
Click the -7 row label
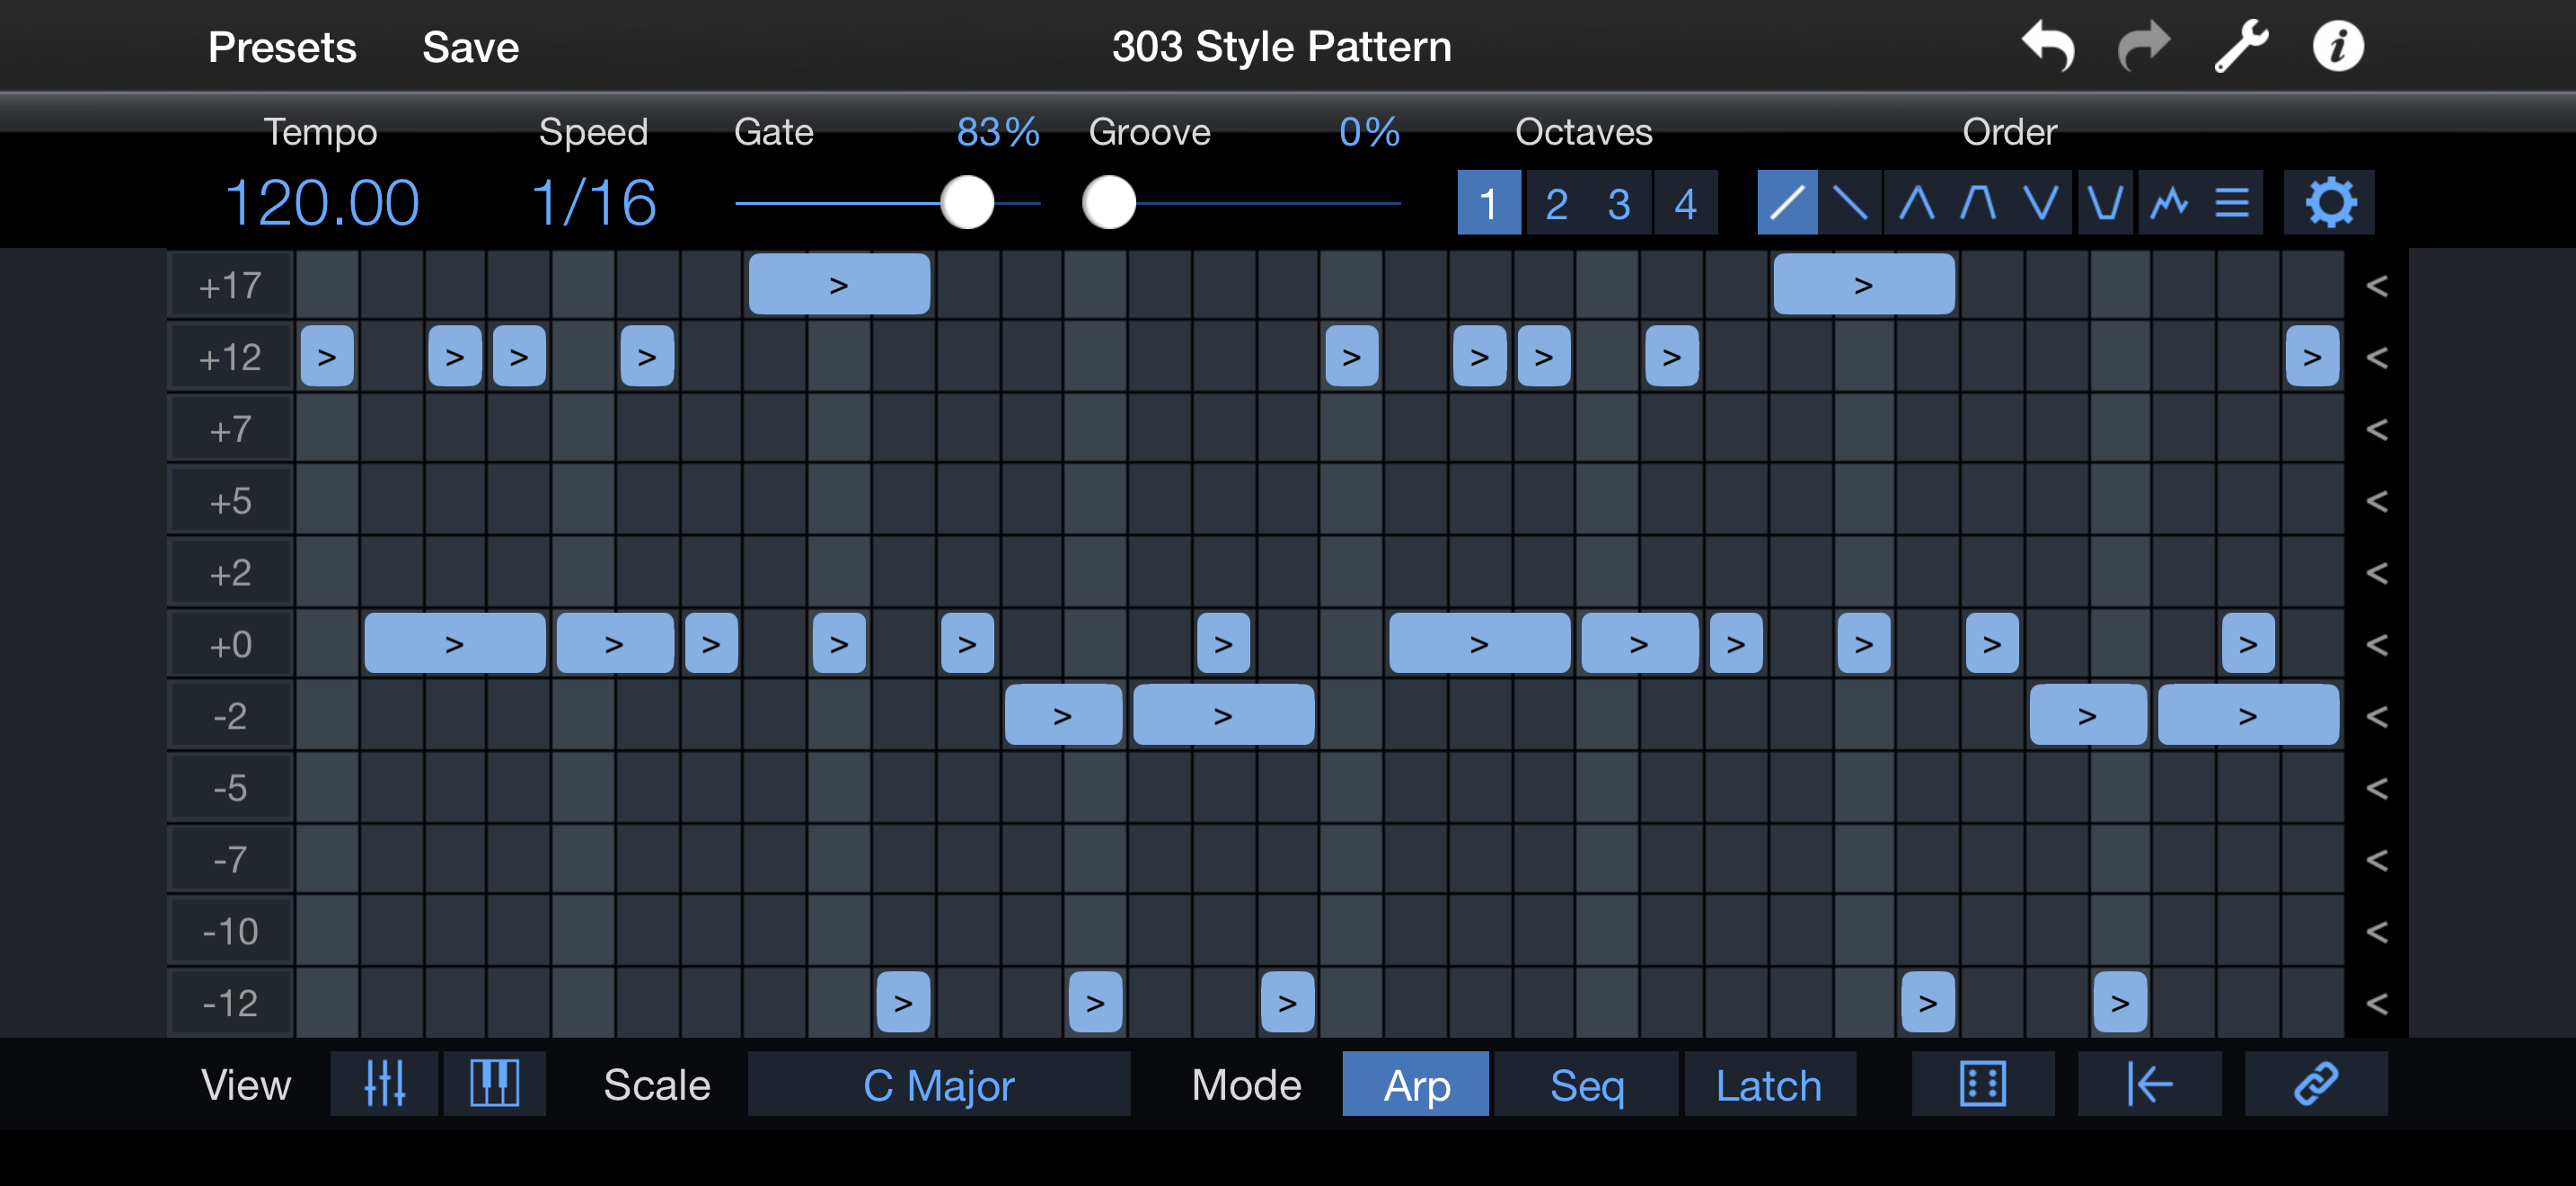[x=231, y=860]
